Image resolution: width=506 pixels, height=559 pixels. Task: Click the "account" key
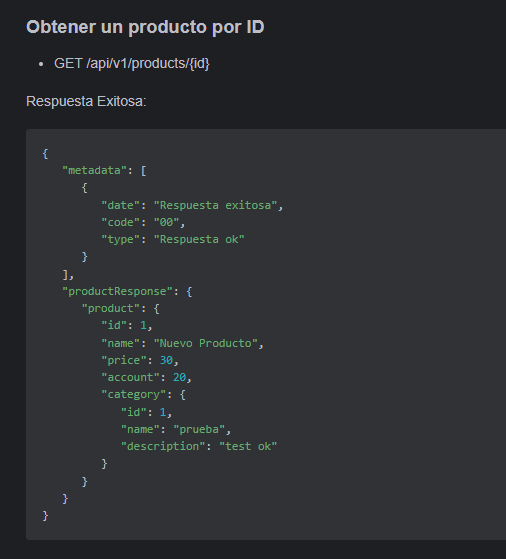130,378
